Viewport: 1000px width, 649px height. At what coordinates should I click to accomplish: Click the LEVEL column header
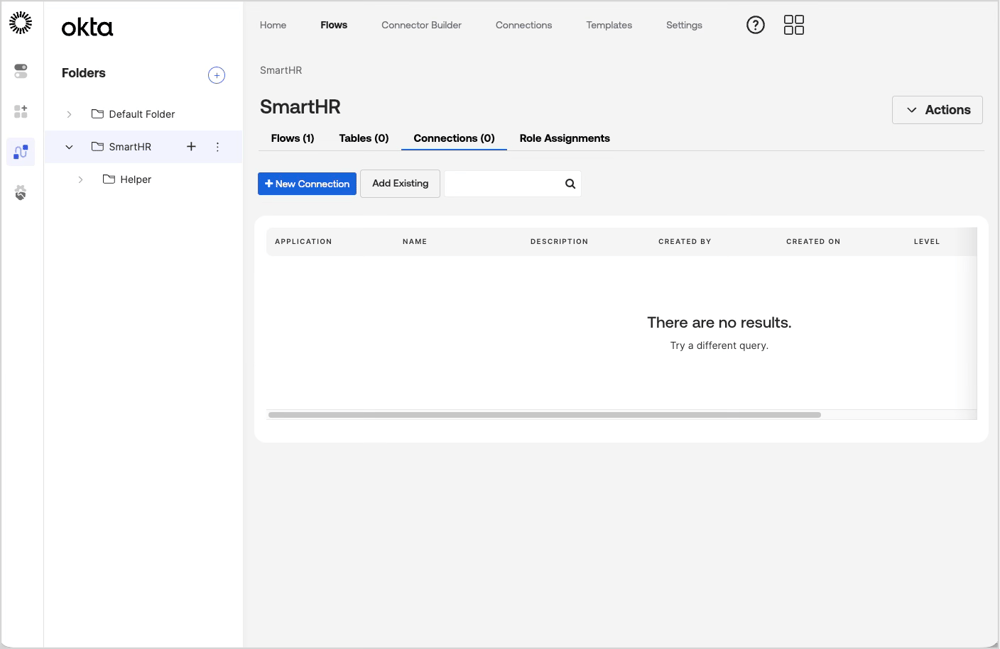pyautogui.click(x=927, y=242)
